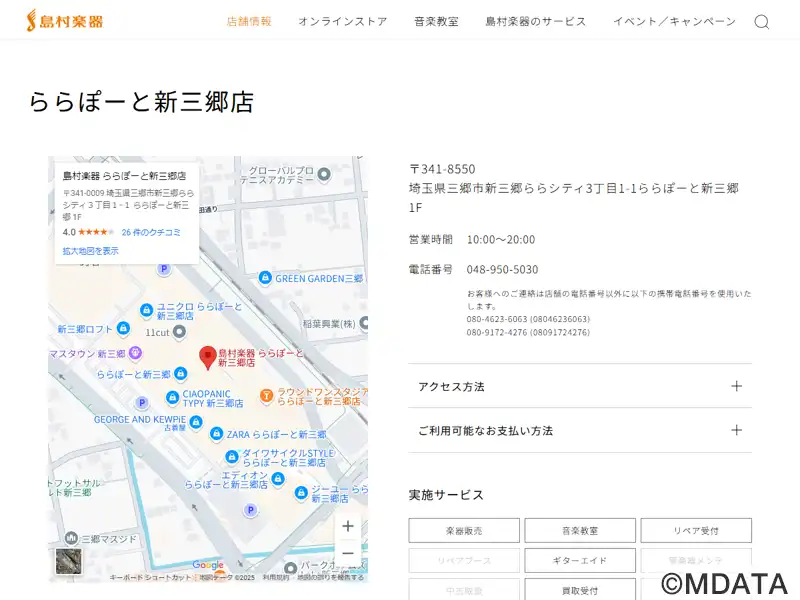Click the マスタウン 新三郷 purple marker

(x=135, y=353)
